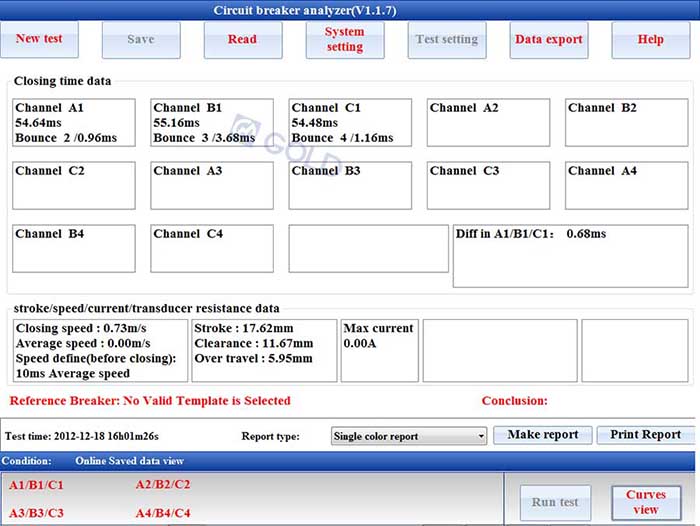
Task: Open Curves view
Action: pos(645,502)
